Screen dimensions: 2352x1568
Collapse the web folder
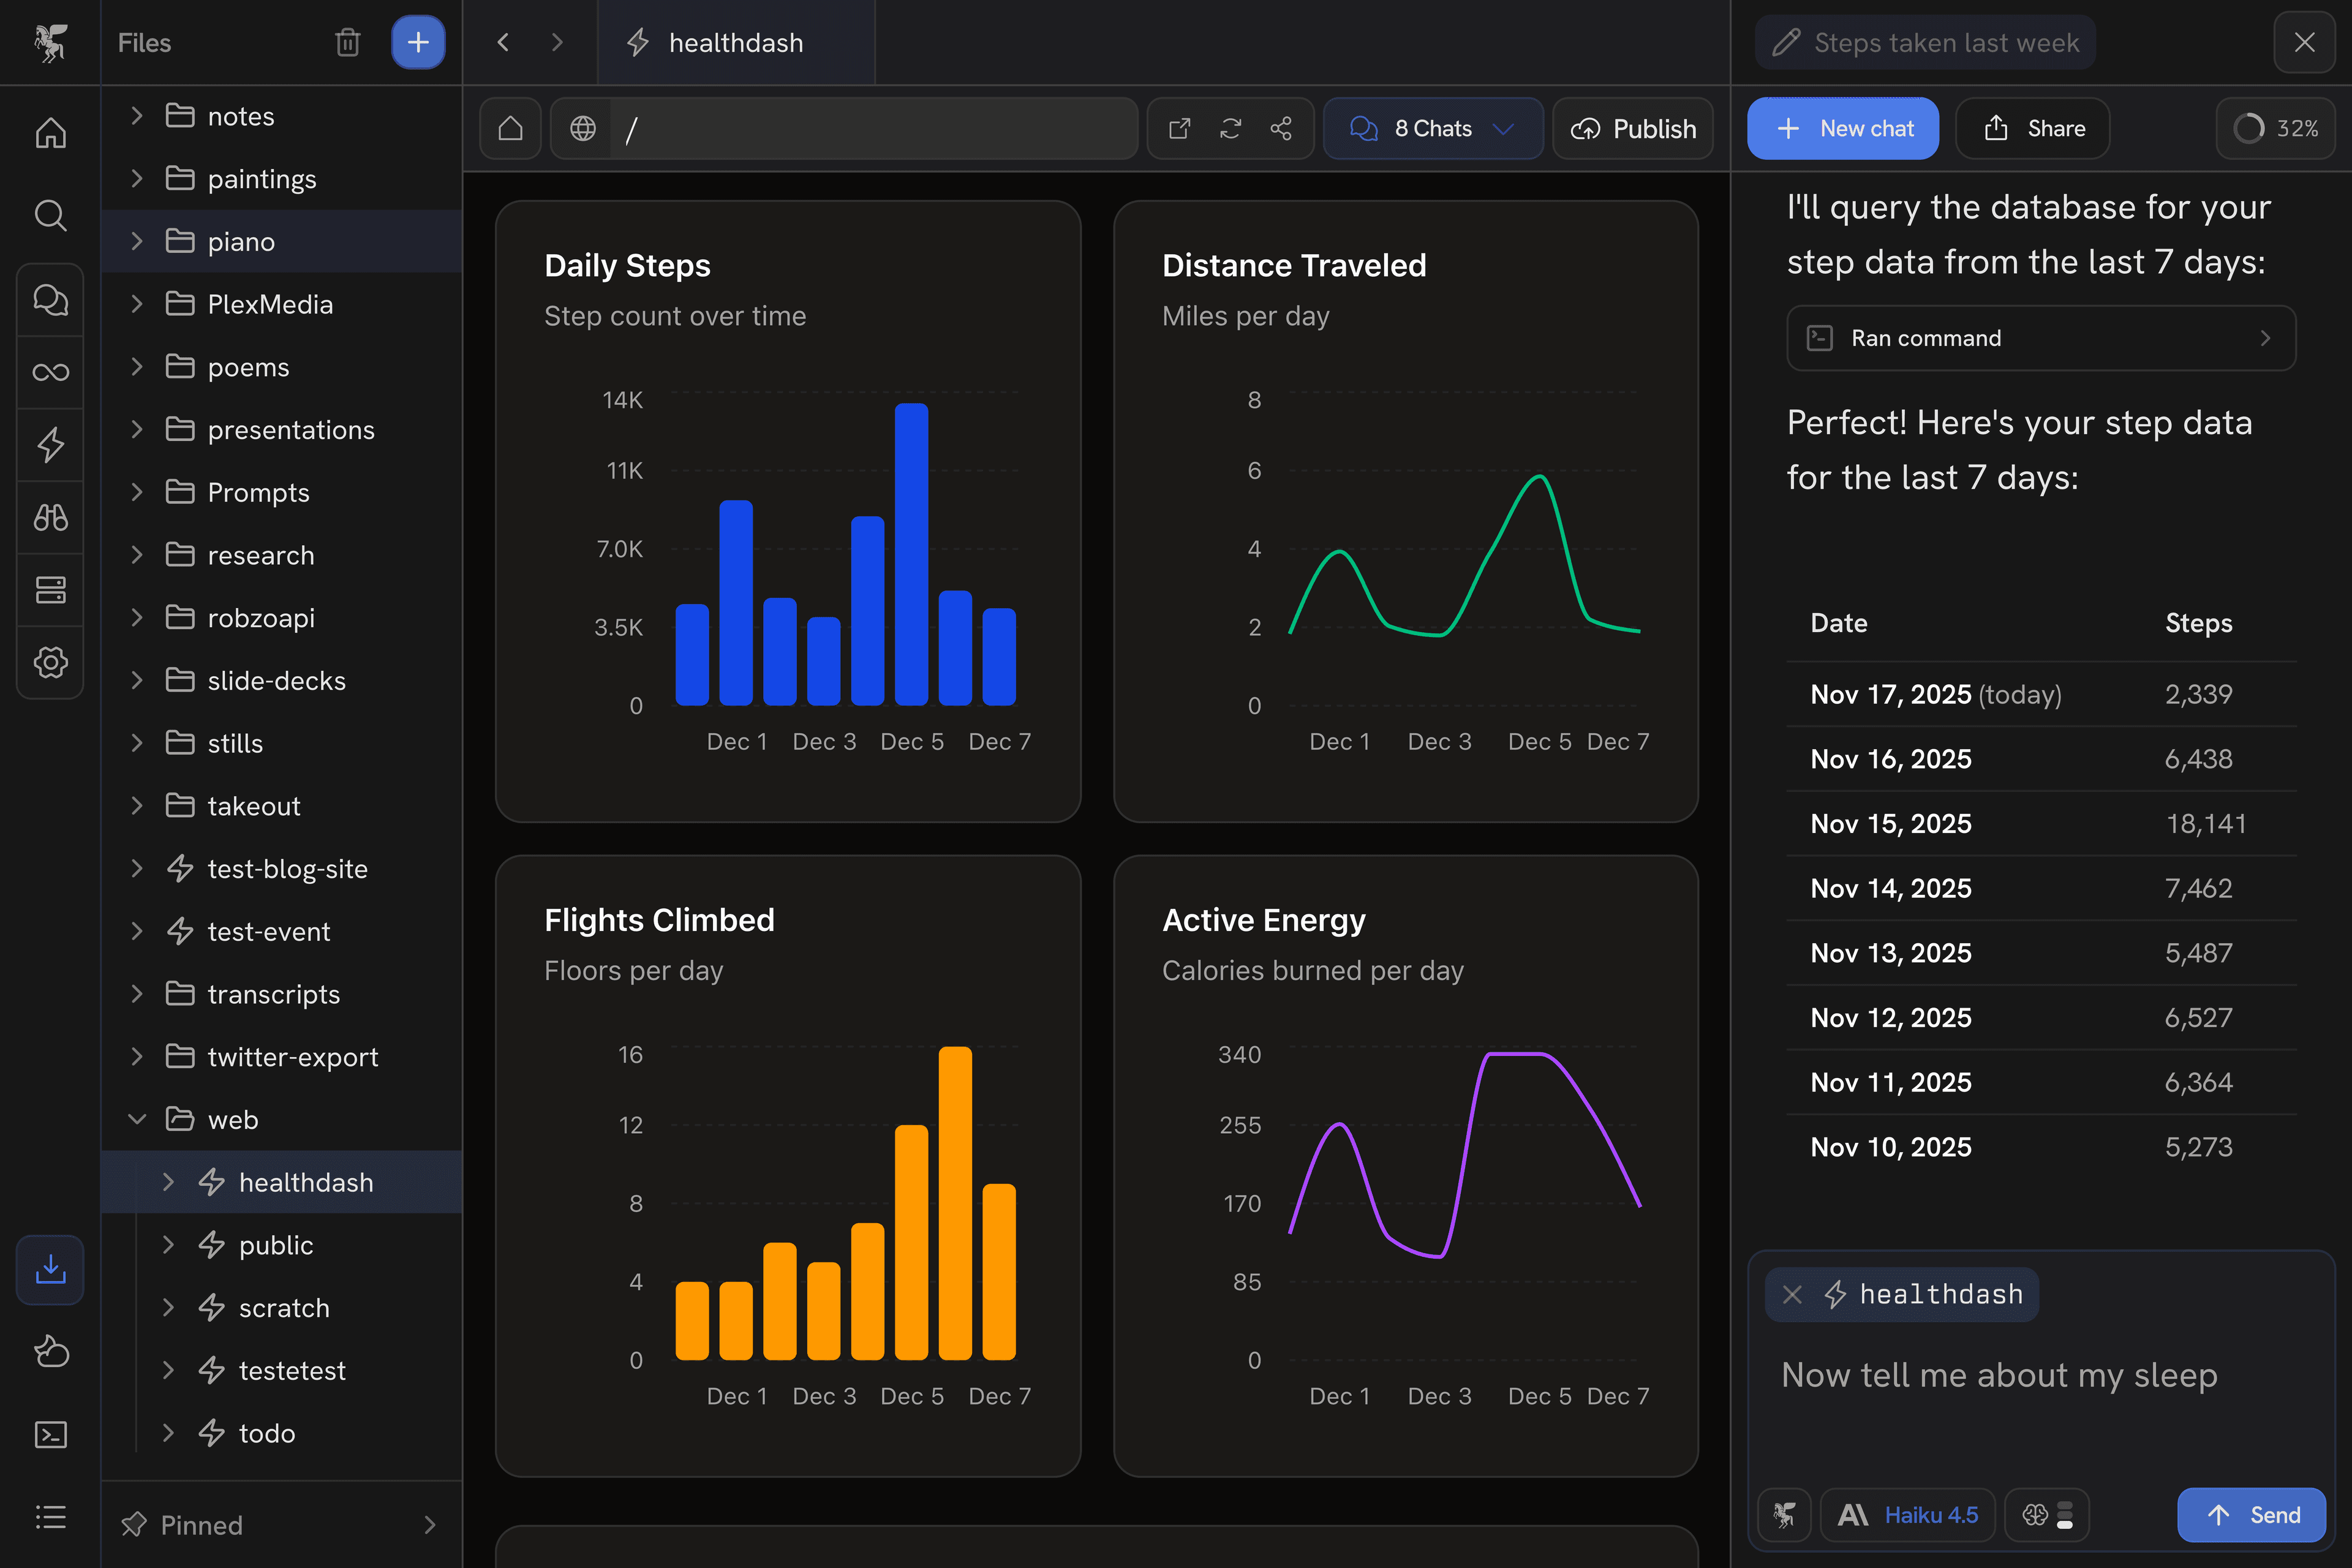(x=138, y=1120)
